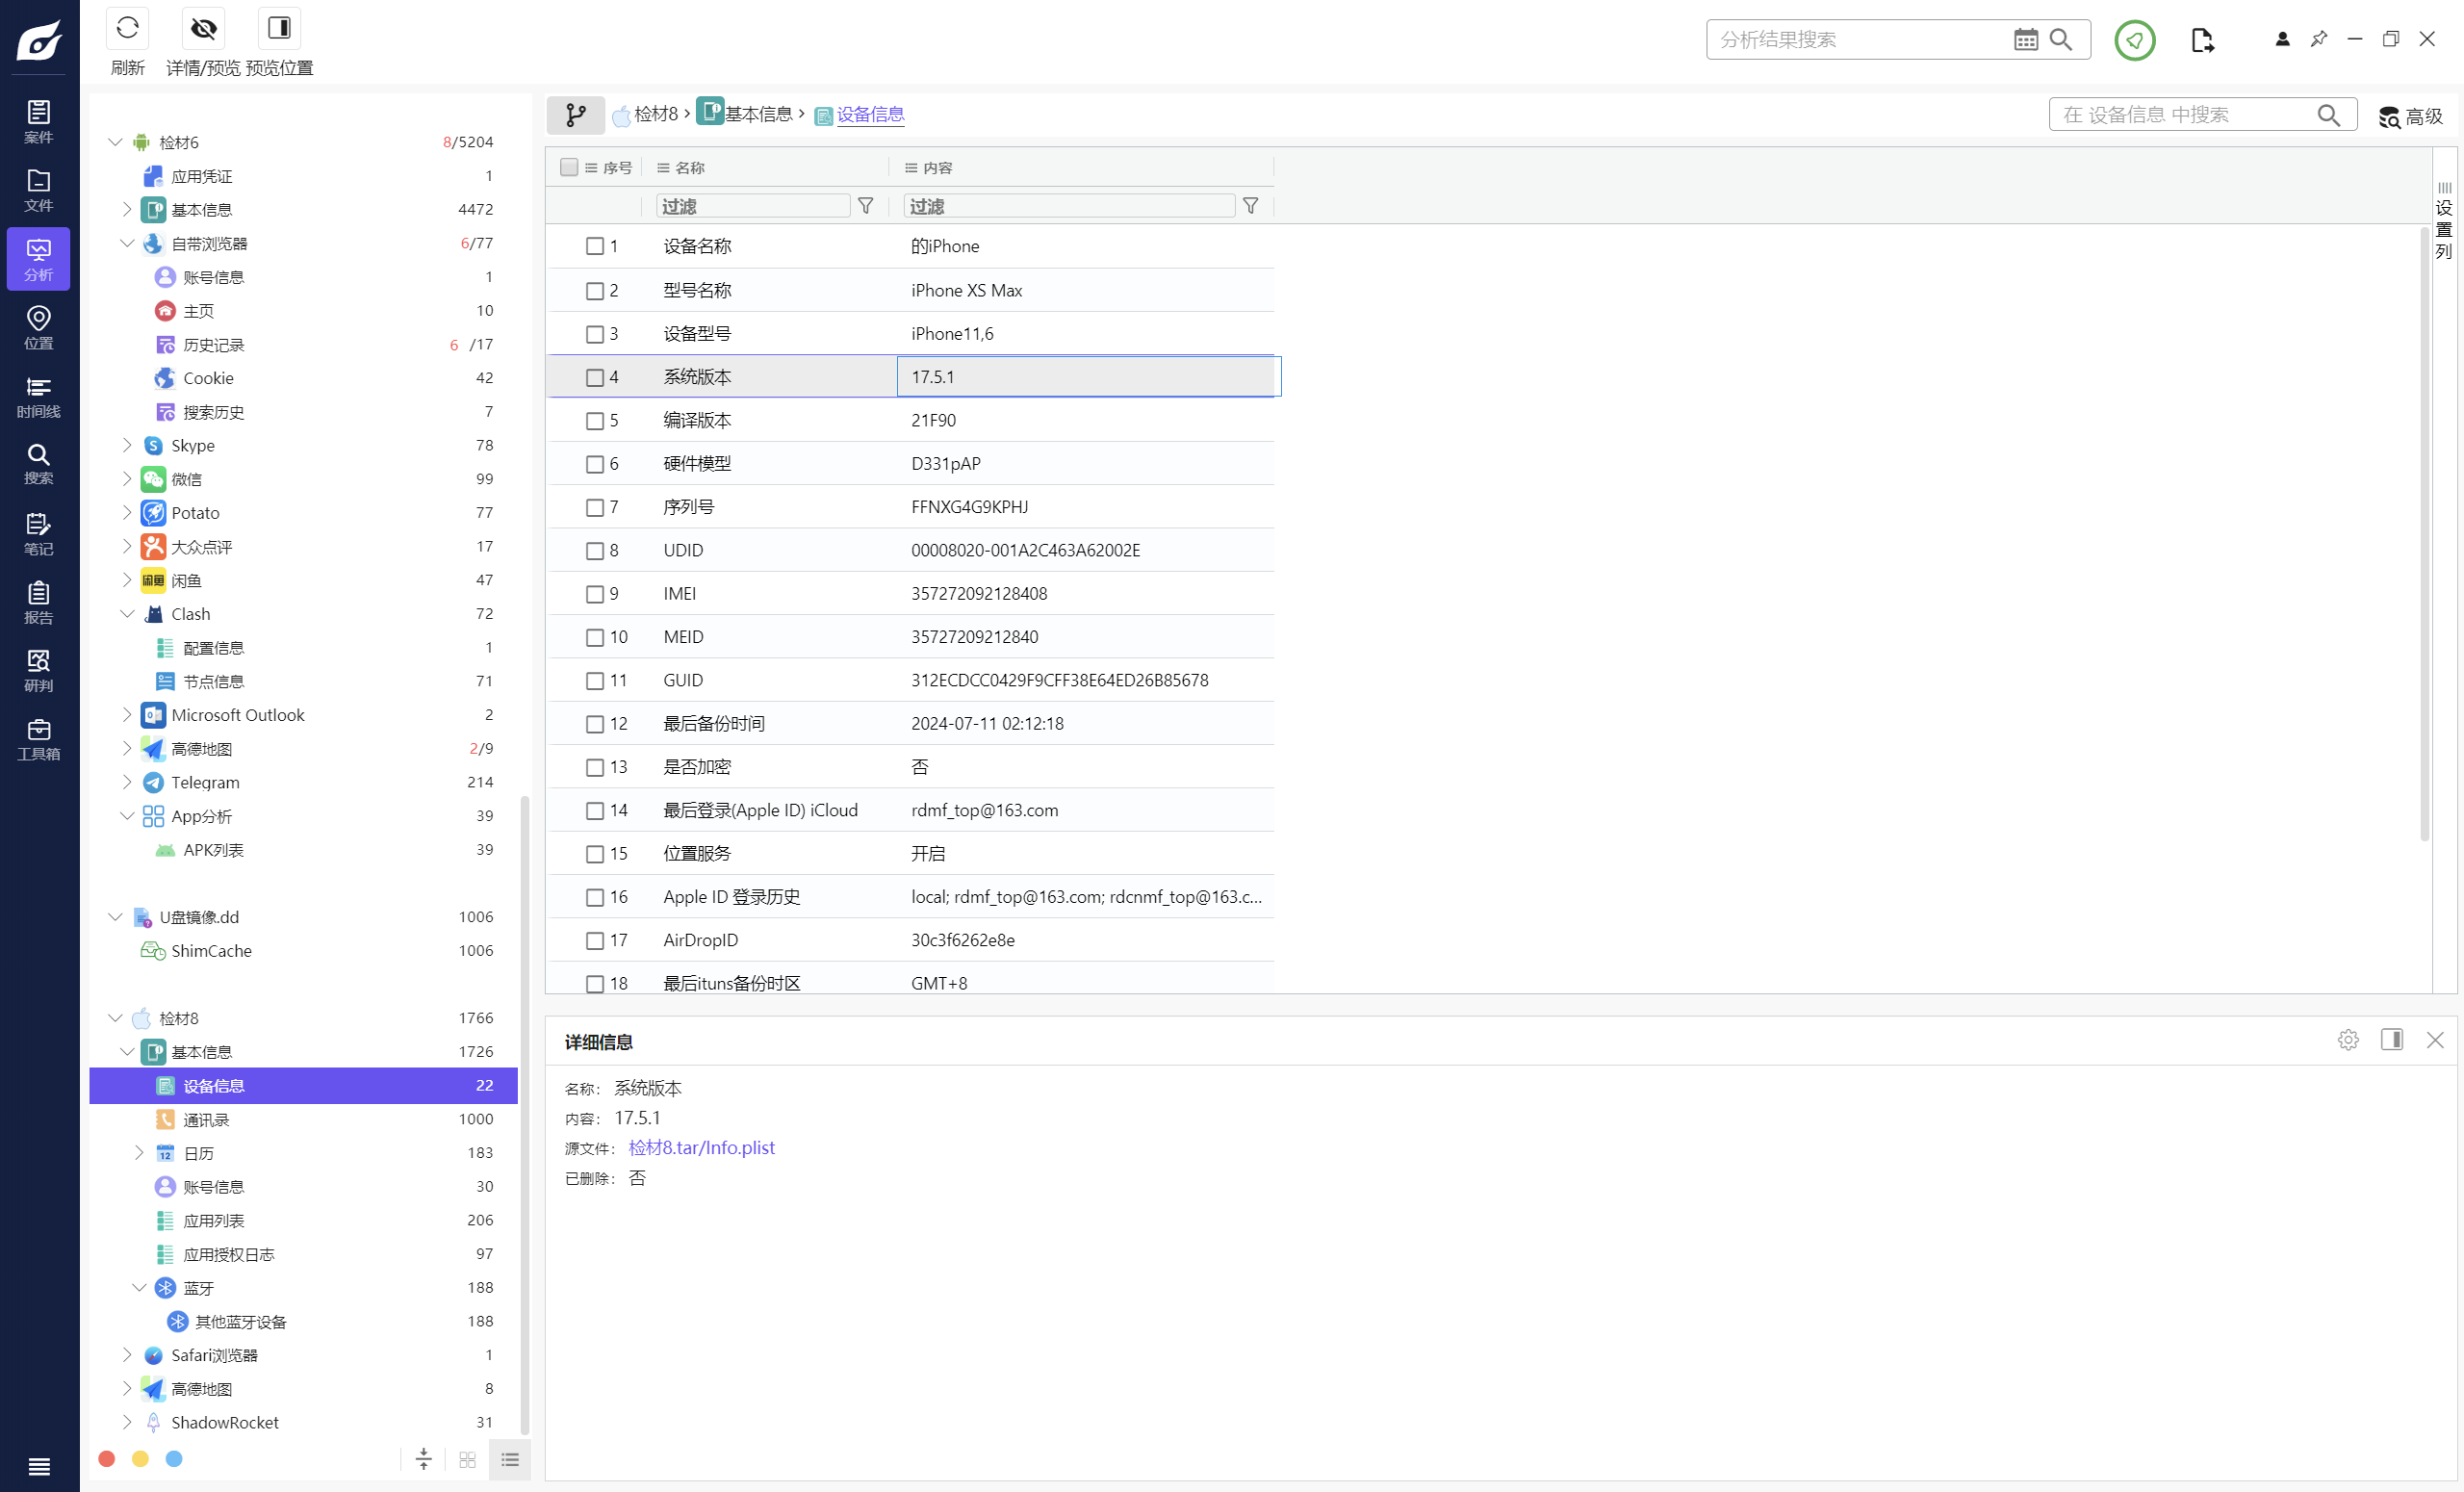Screen dimensions: 2464x1492
Task: Click the filter icon in 内容 column
Action: tap(1251, 206)
